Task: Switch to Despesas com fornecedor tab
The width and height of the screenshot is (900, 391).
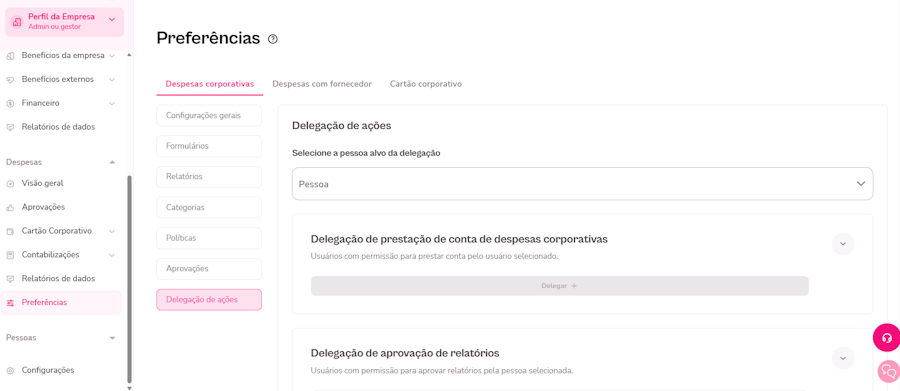Action: tap(322, 84)
